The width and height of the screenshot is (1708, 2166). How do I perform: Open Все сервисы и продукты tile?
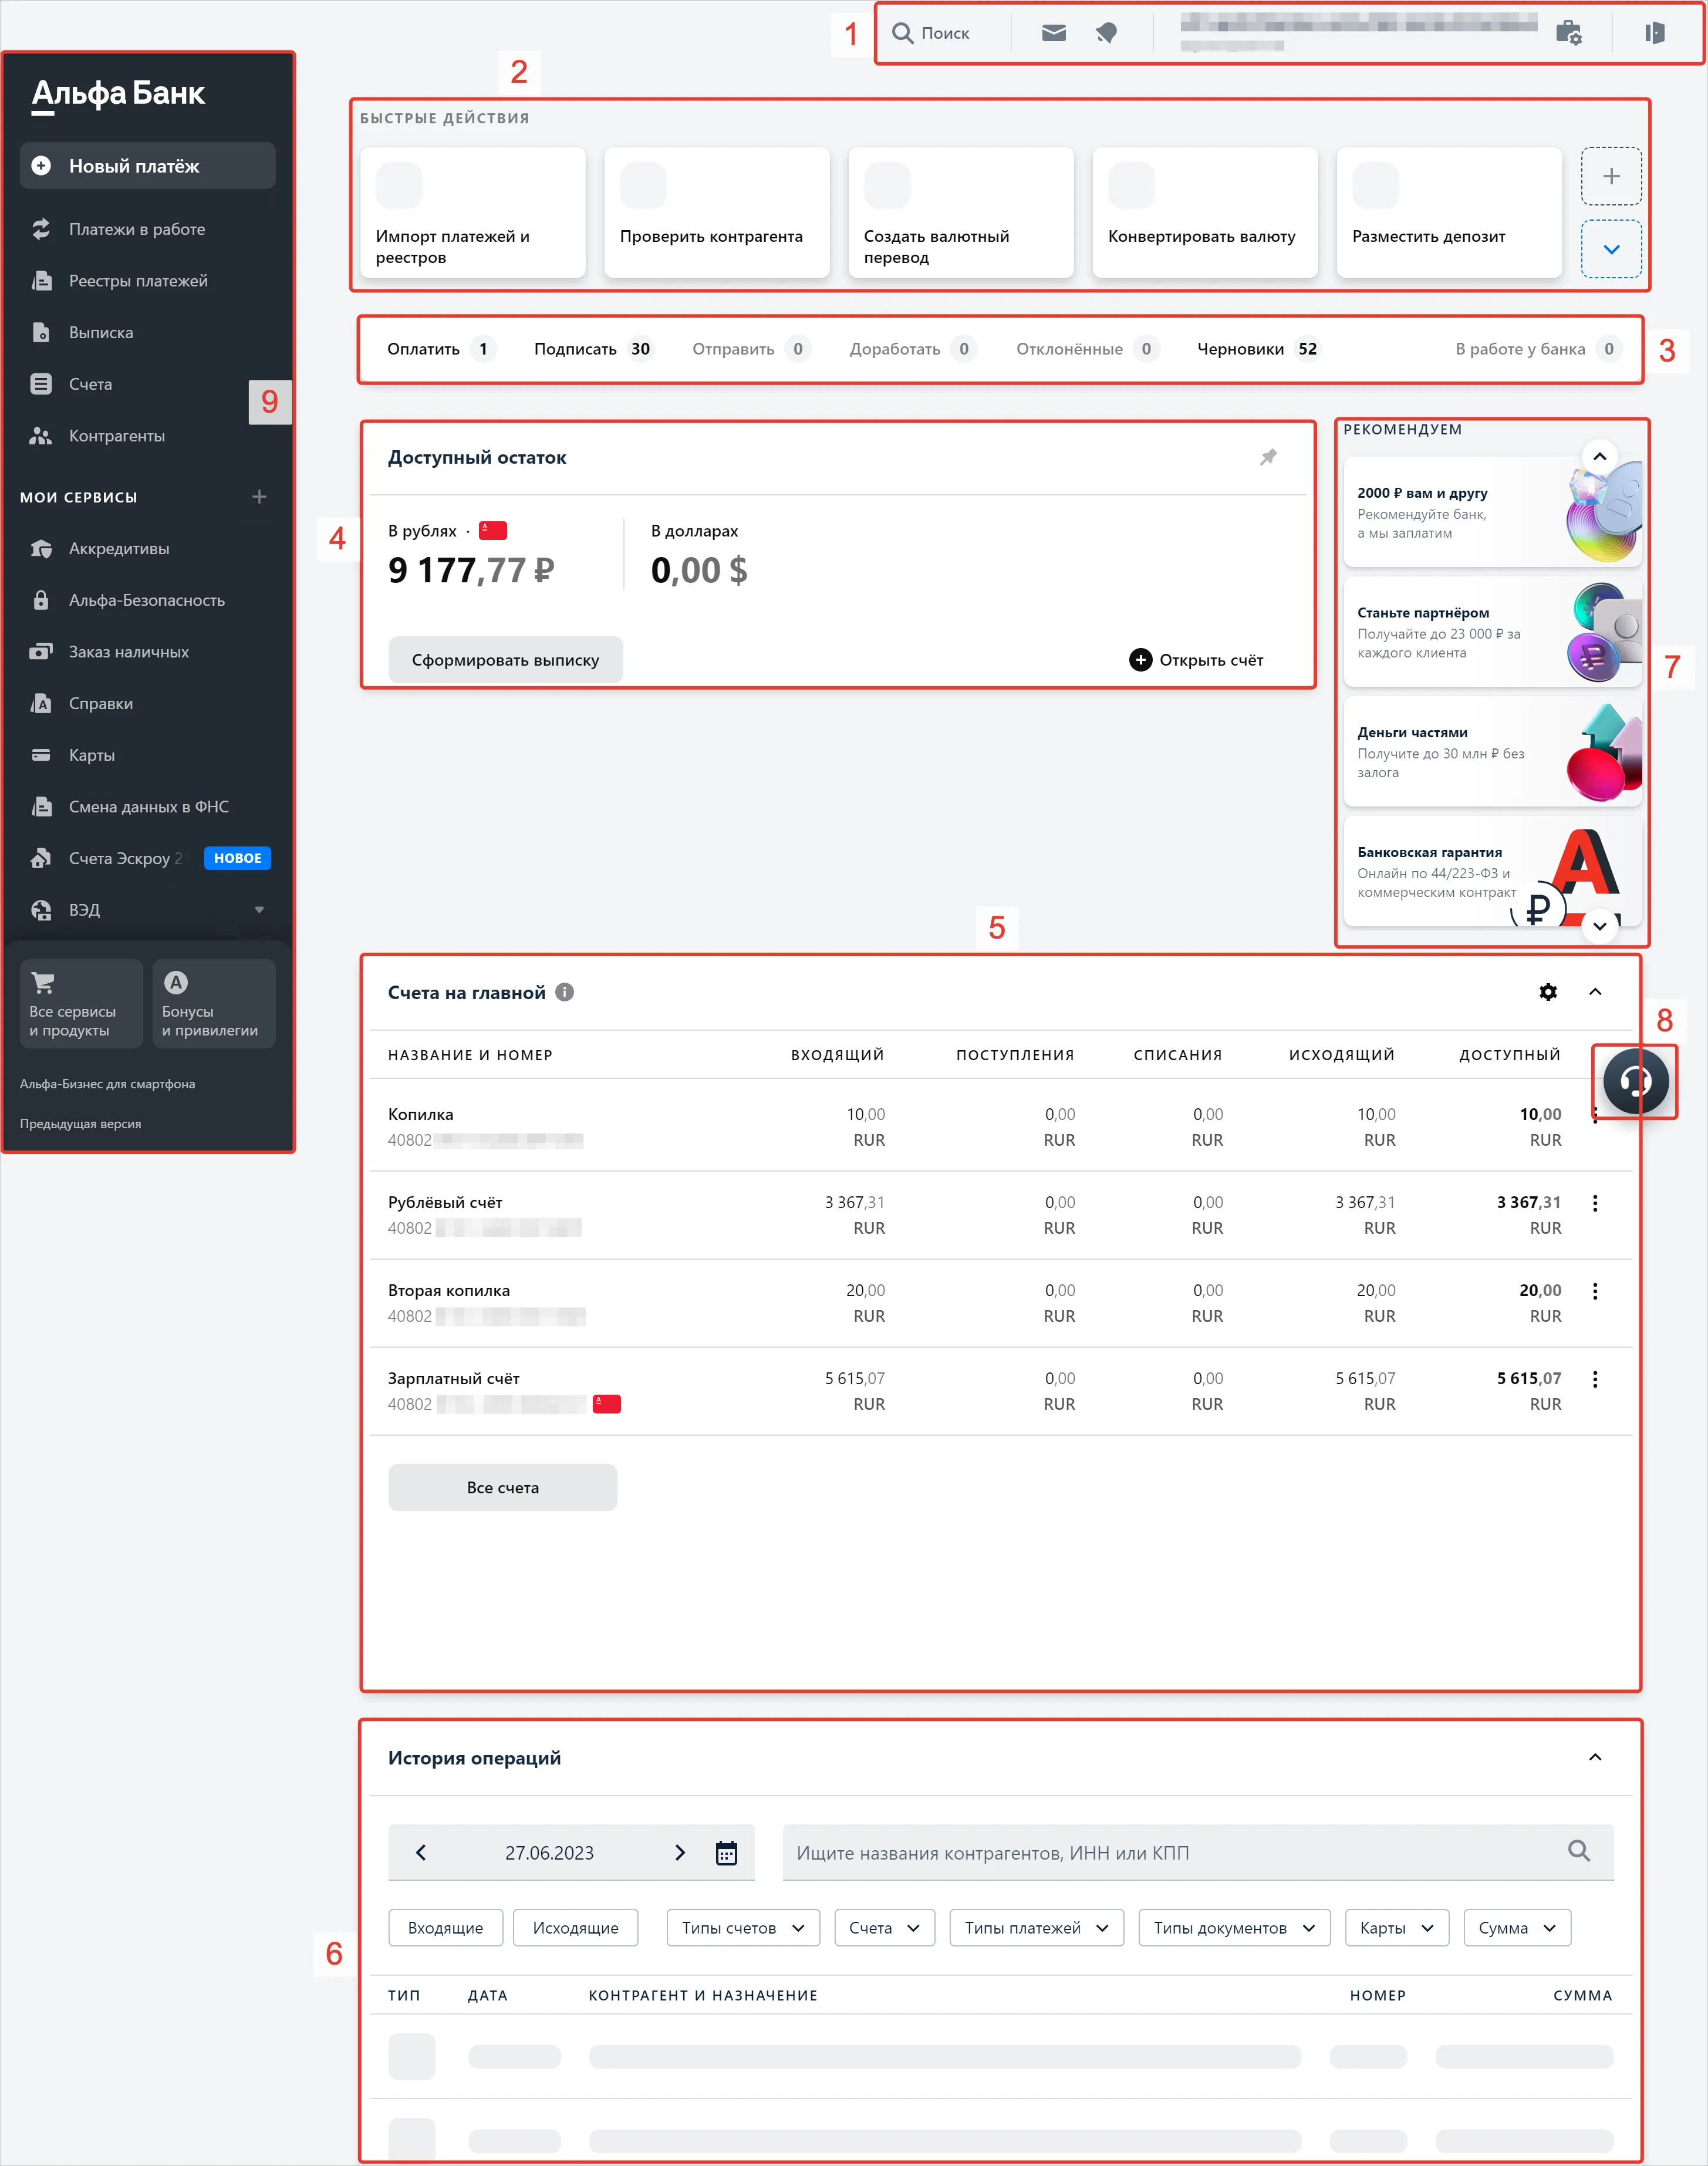click(x=81, y=1004)
